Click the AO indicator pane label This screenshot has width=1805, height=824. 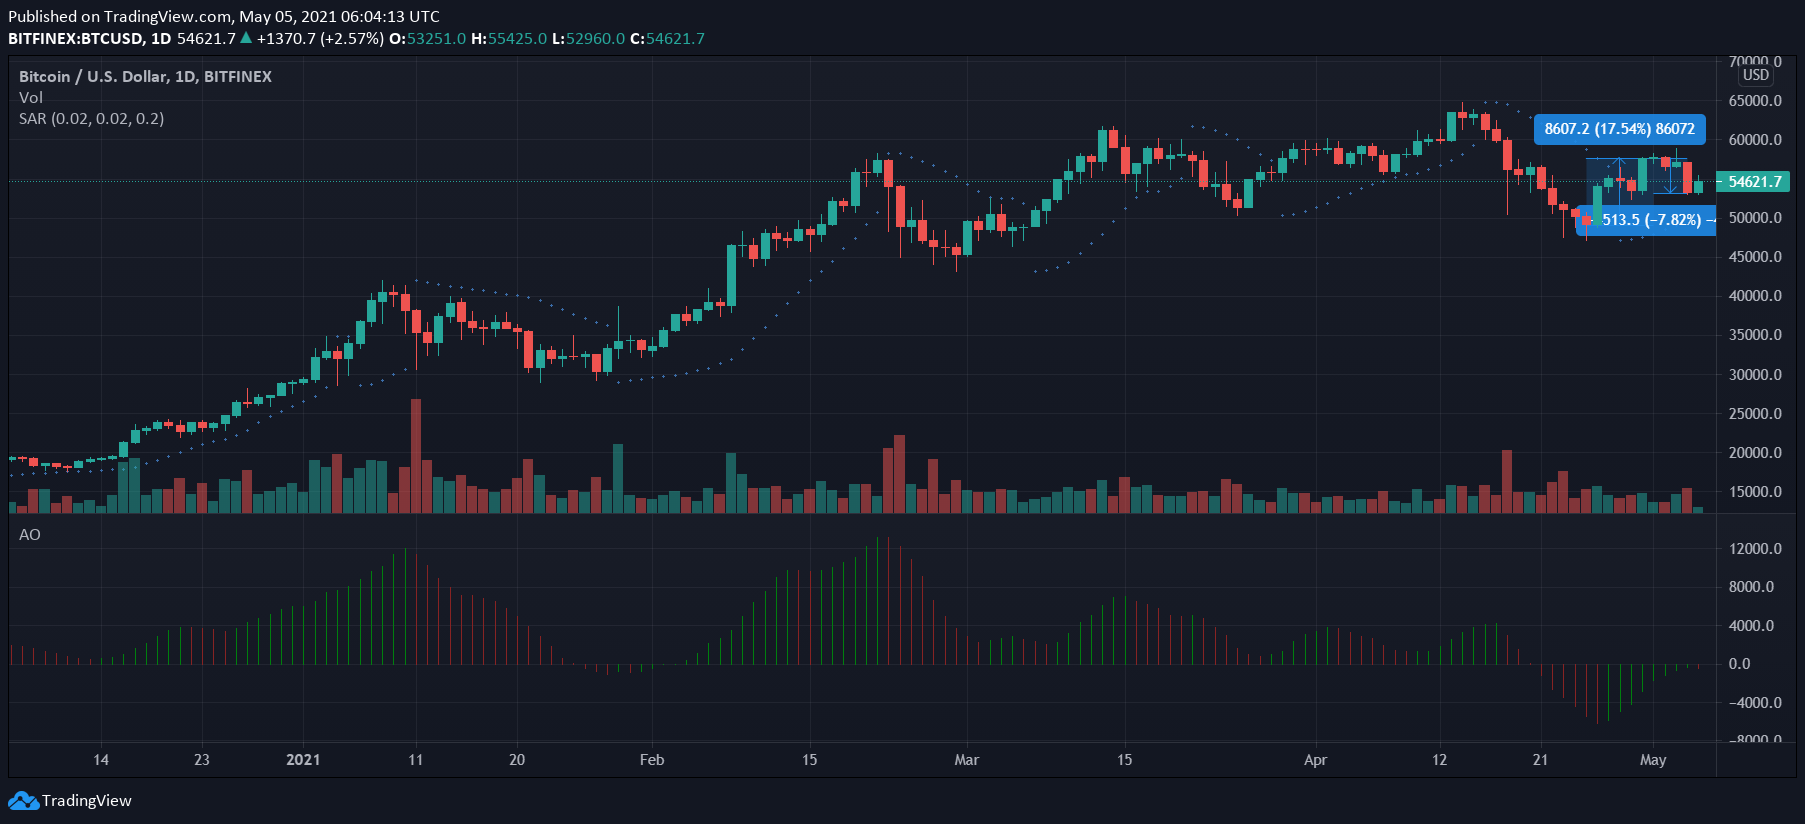coord(30,535)
